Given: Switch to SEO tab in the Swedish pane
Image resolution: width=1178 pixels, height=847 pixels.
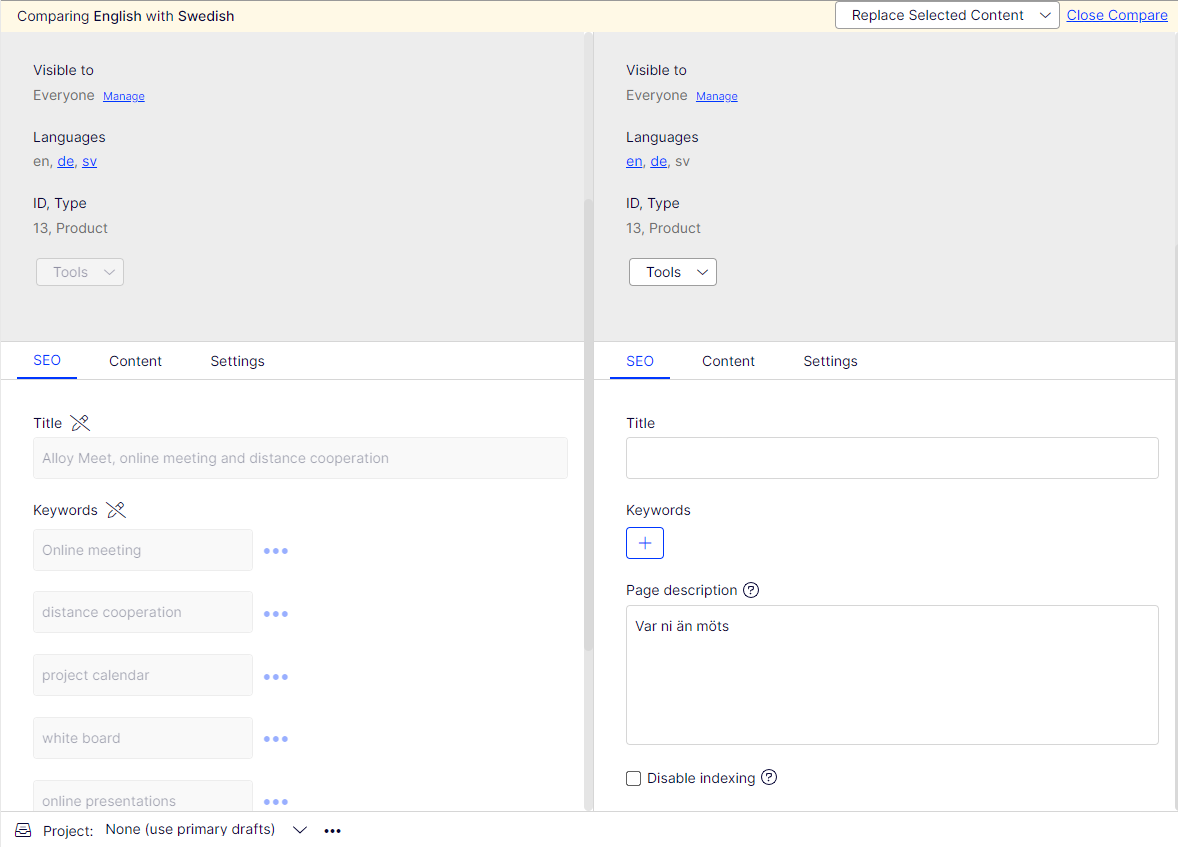Looking at the screenshot, I should 640,361.
